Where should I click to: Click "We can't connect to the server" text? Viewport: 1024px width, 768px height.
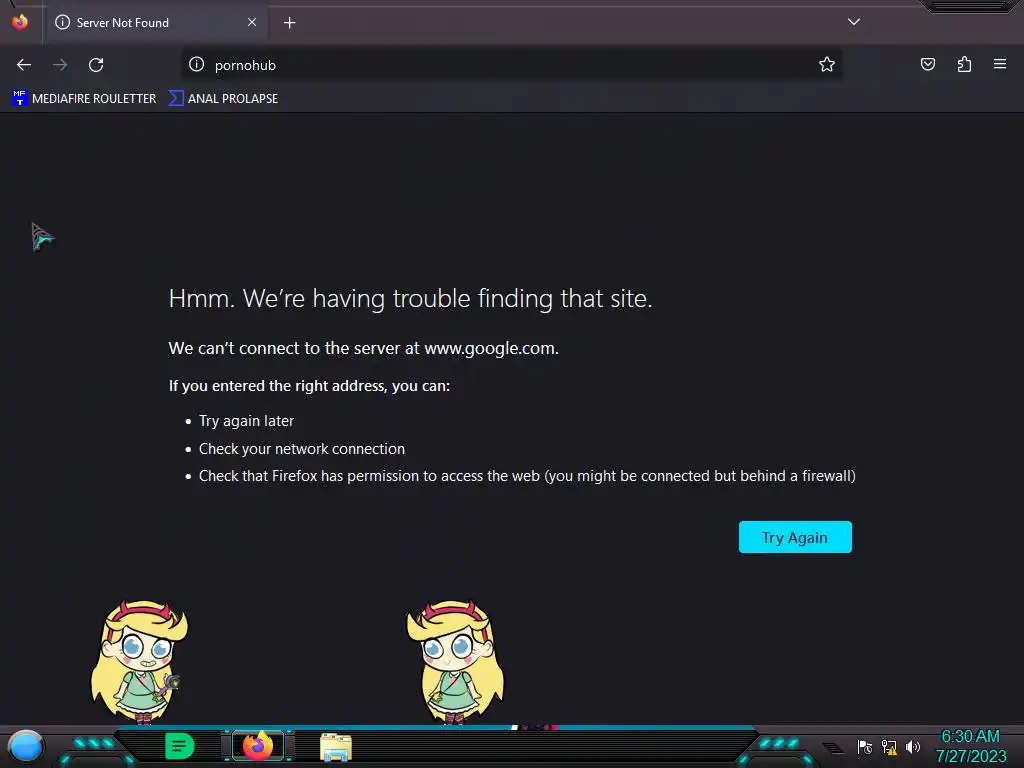pyautogui.click(x=364, y=348)
